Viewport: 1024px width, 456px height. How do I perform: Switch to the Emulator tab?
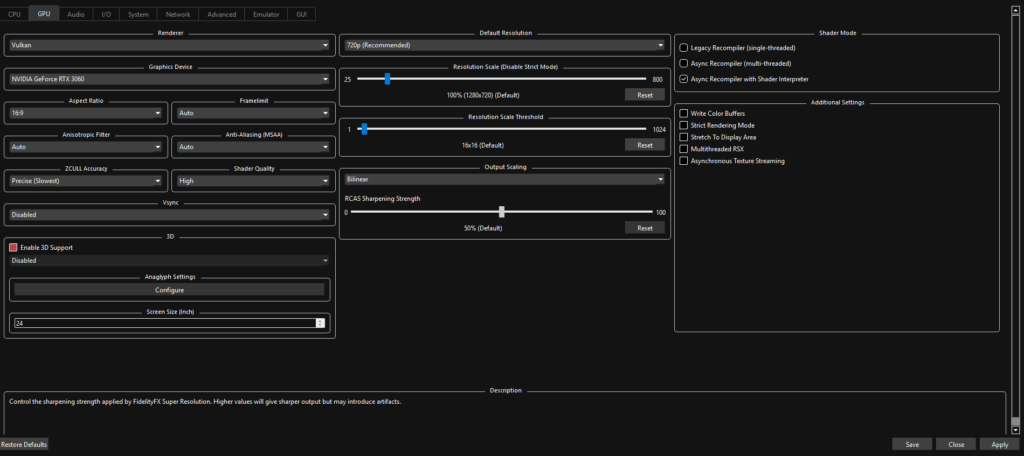pos(266,14)
